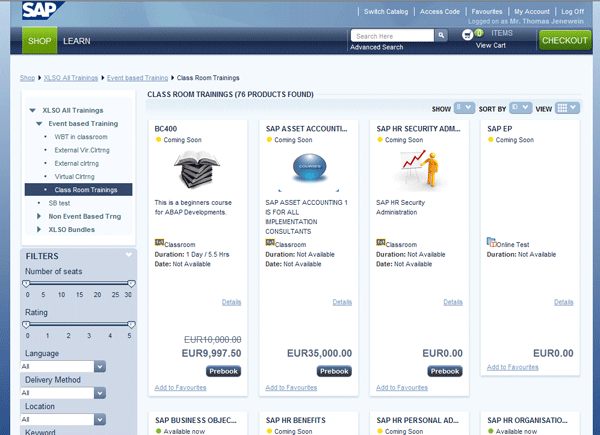Click the yellow Coming Soon dot on BC400
Screen dimensions: 600x435
[158, 140]
